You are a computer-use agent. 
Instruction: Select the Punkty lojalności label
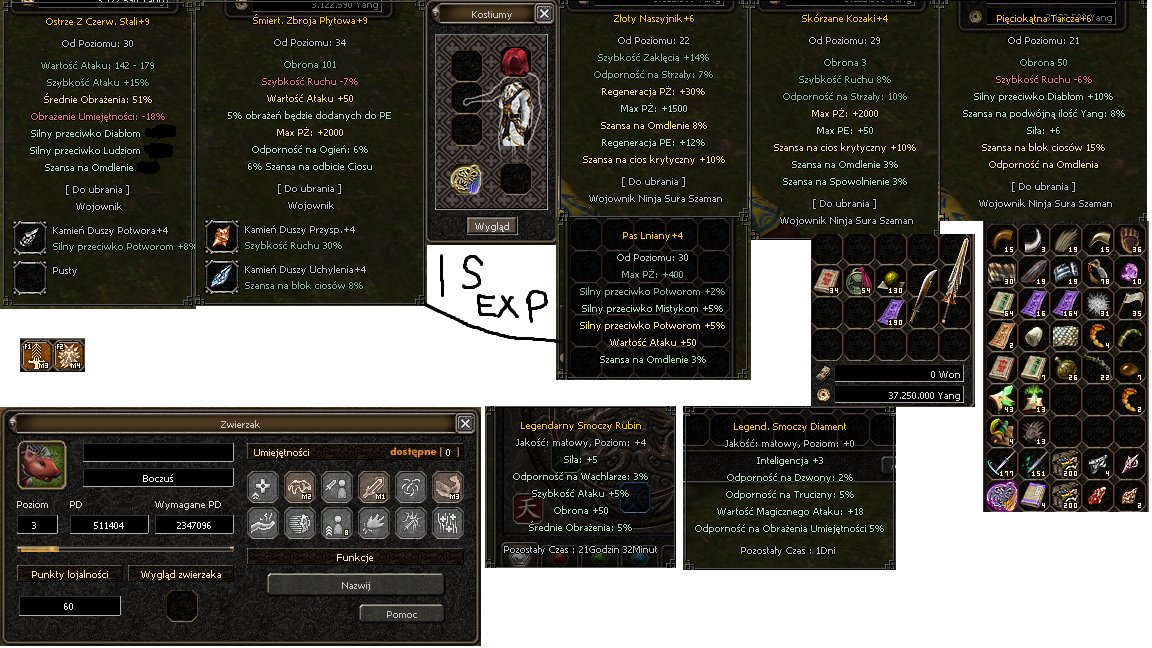click(x=70, y=575)
